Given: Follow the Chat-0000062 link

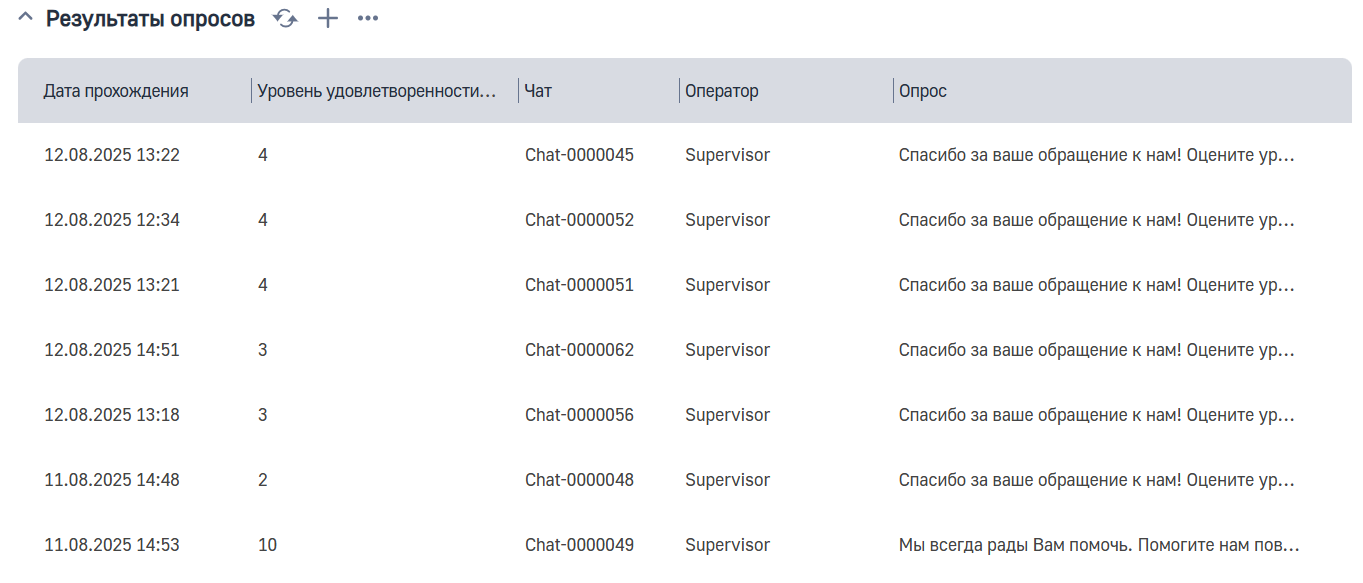Looking at the screenshot, I should (579, 350).
